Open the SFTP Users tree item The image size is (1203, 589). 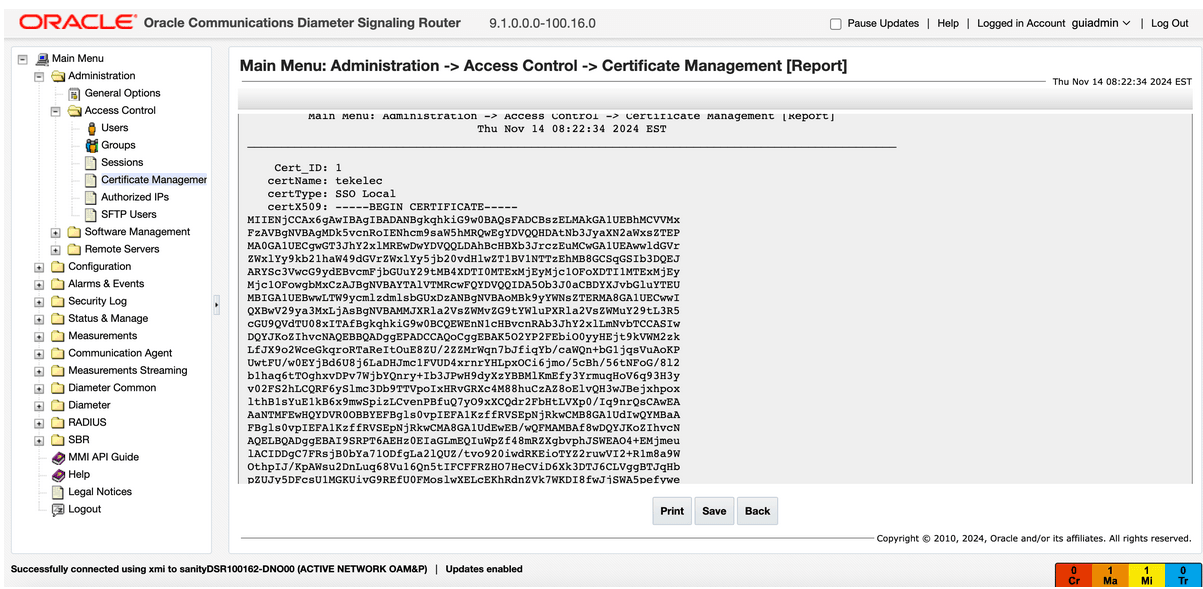[x=129, y=214]
